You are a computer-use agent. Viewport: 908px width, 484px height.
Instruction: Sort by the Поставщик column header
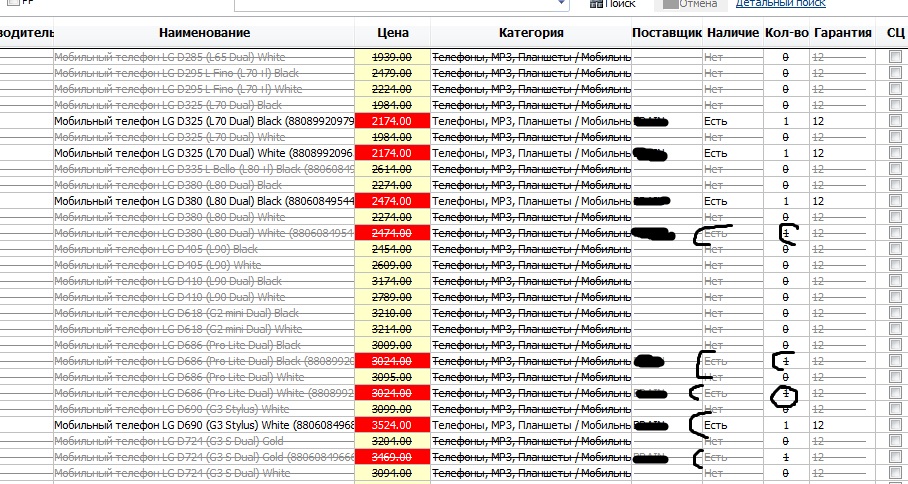667,33
